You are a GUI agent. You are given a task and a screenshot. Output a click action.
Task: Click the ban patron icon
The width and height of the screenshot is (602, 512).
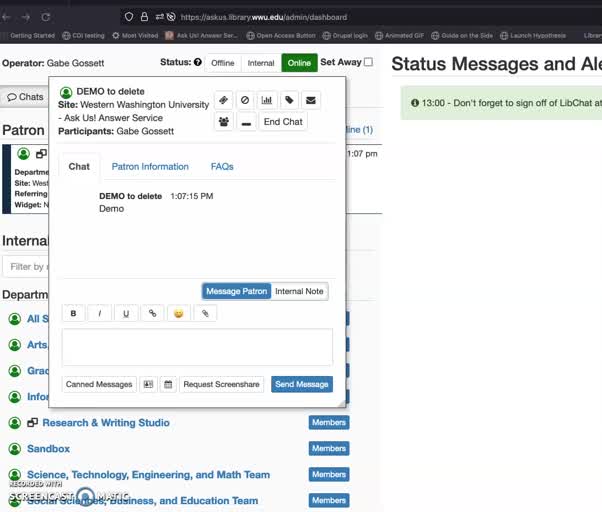(245, 100)
